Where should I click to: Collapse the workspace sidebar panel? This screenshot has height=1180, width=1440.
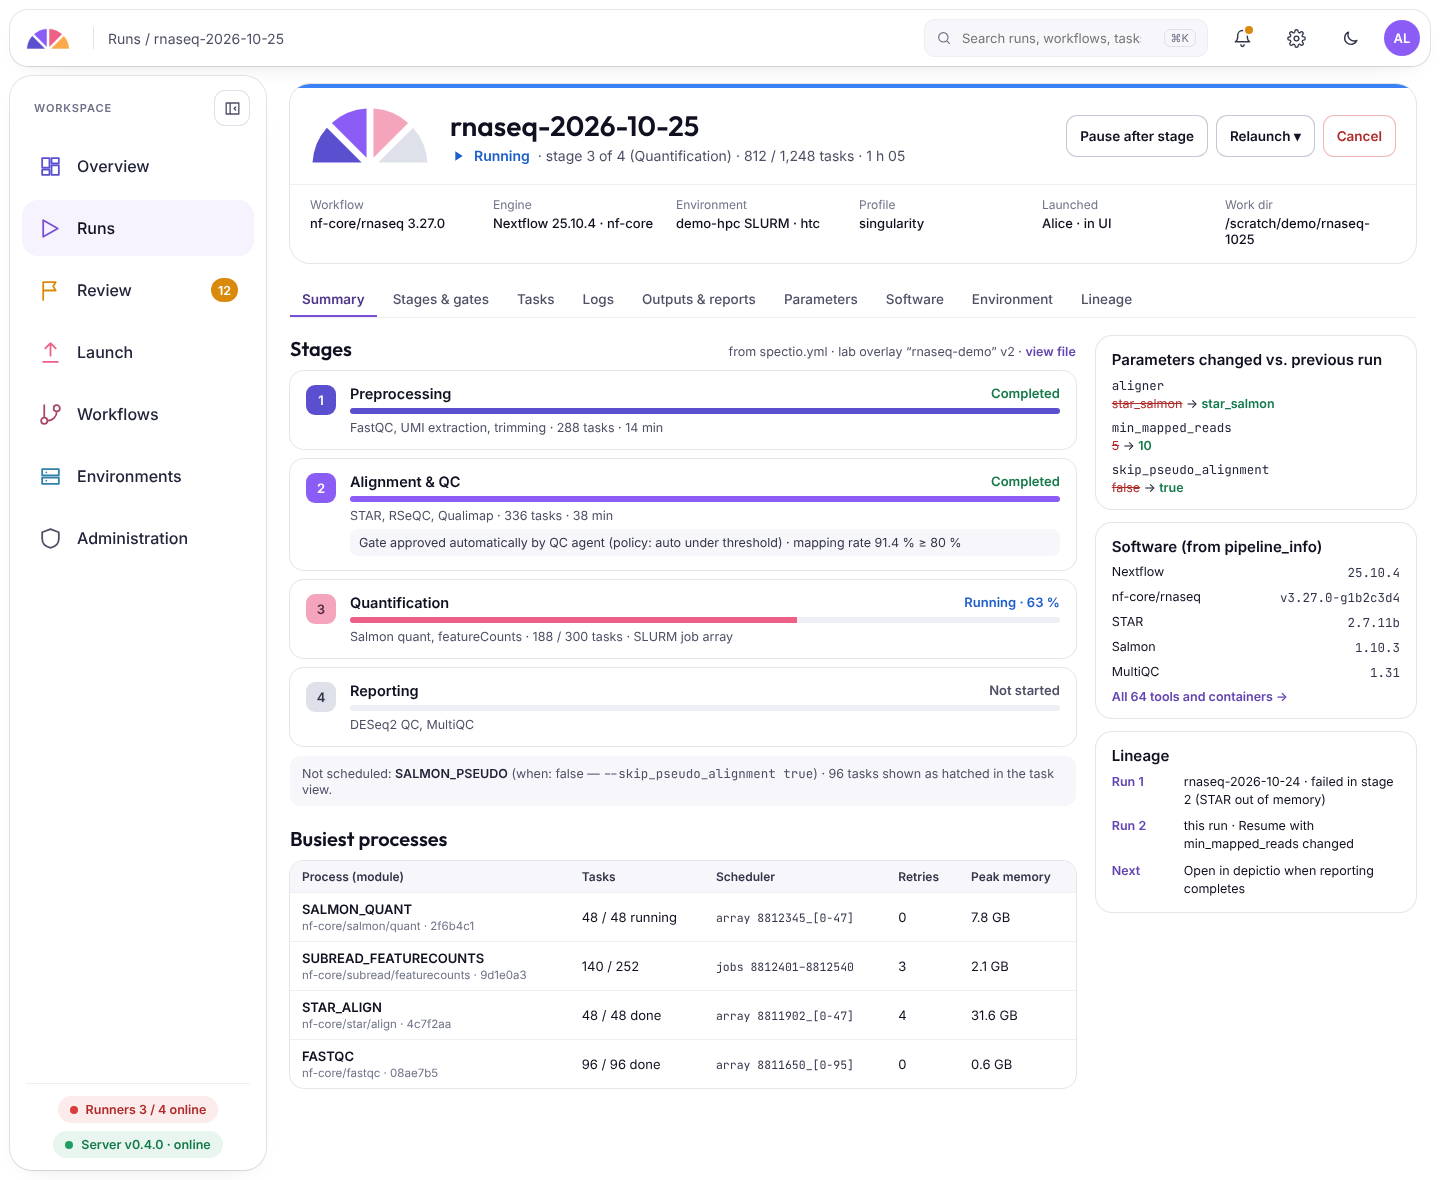pyautogui.click(x=232, y=108)
